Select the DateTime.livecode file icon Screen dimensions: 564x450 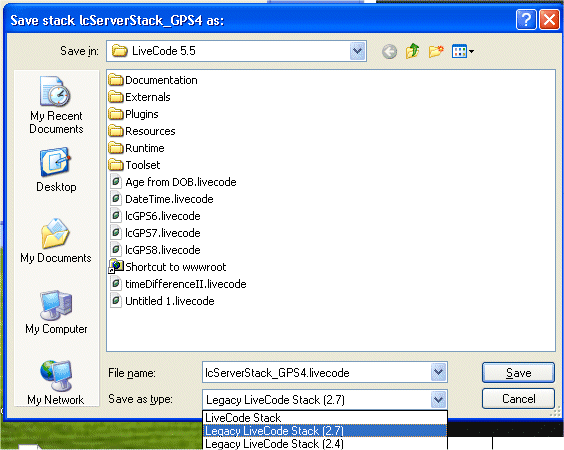click(116, 198)
